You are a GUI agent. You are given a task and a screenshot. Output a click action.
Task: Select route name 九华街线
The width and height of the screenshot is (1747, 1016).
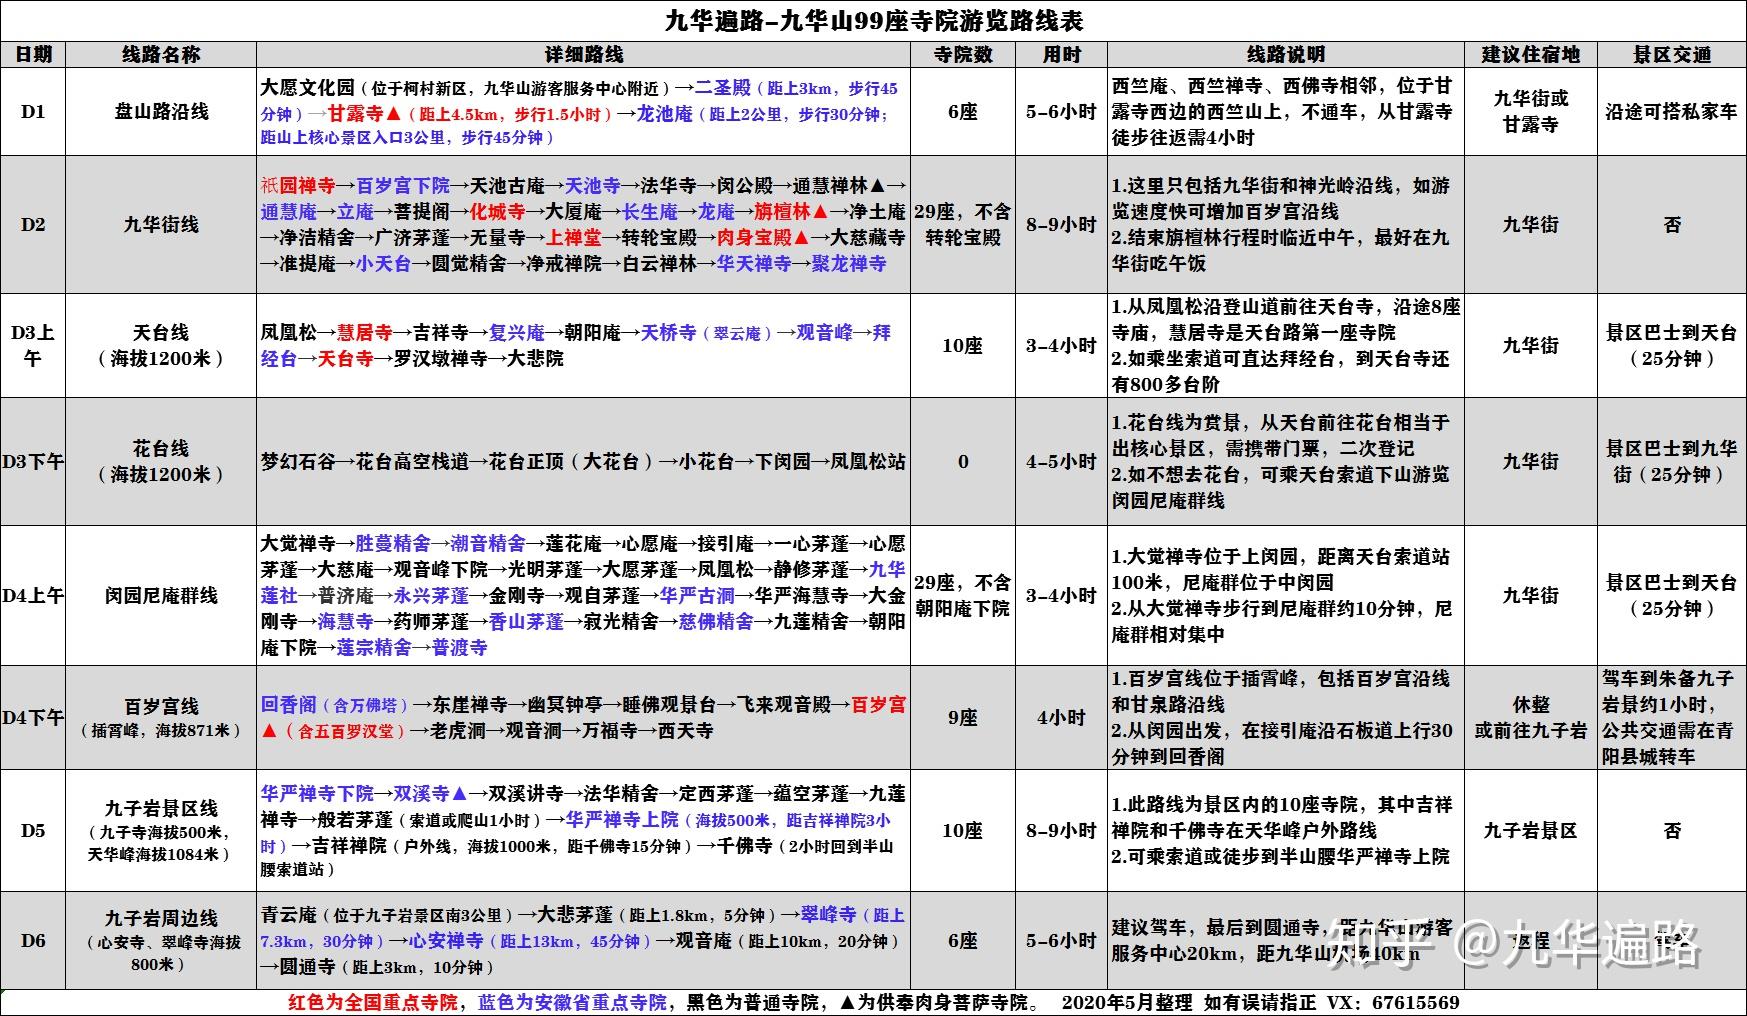click(161, 225)
